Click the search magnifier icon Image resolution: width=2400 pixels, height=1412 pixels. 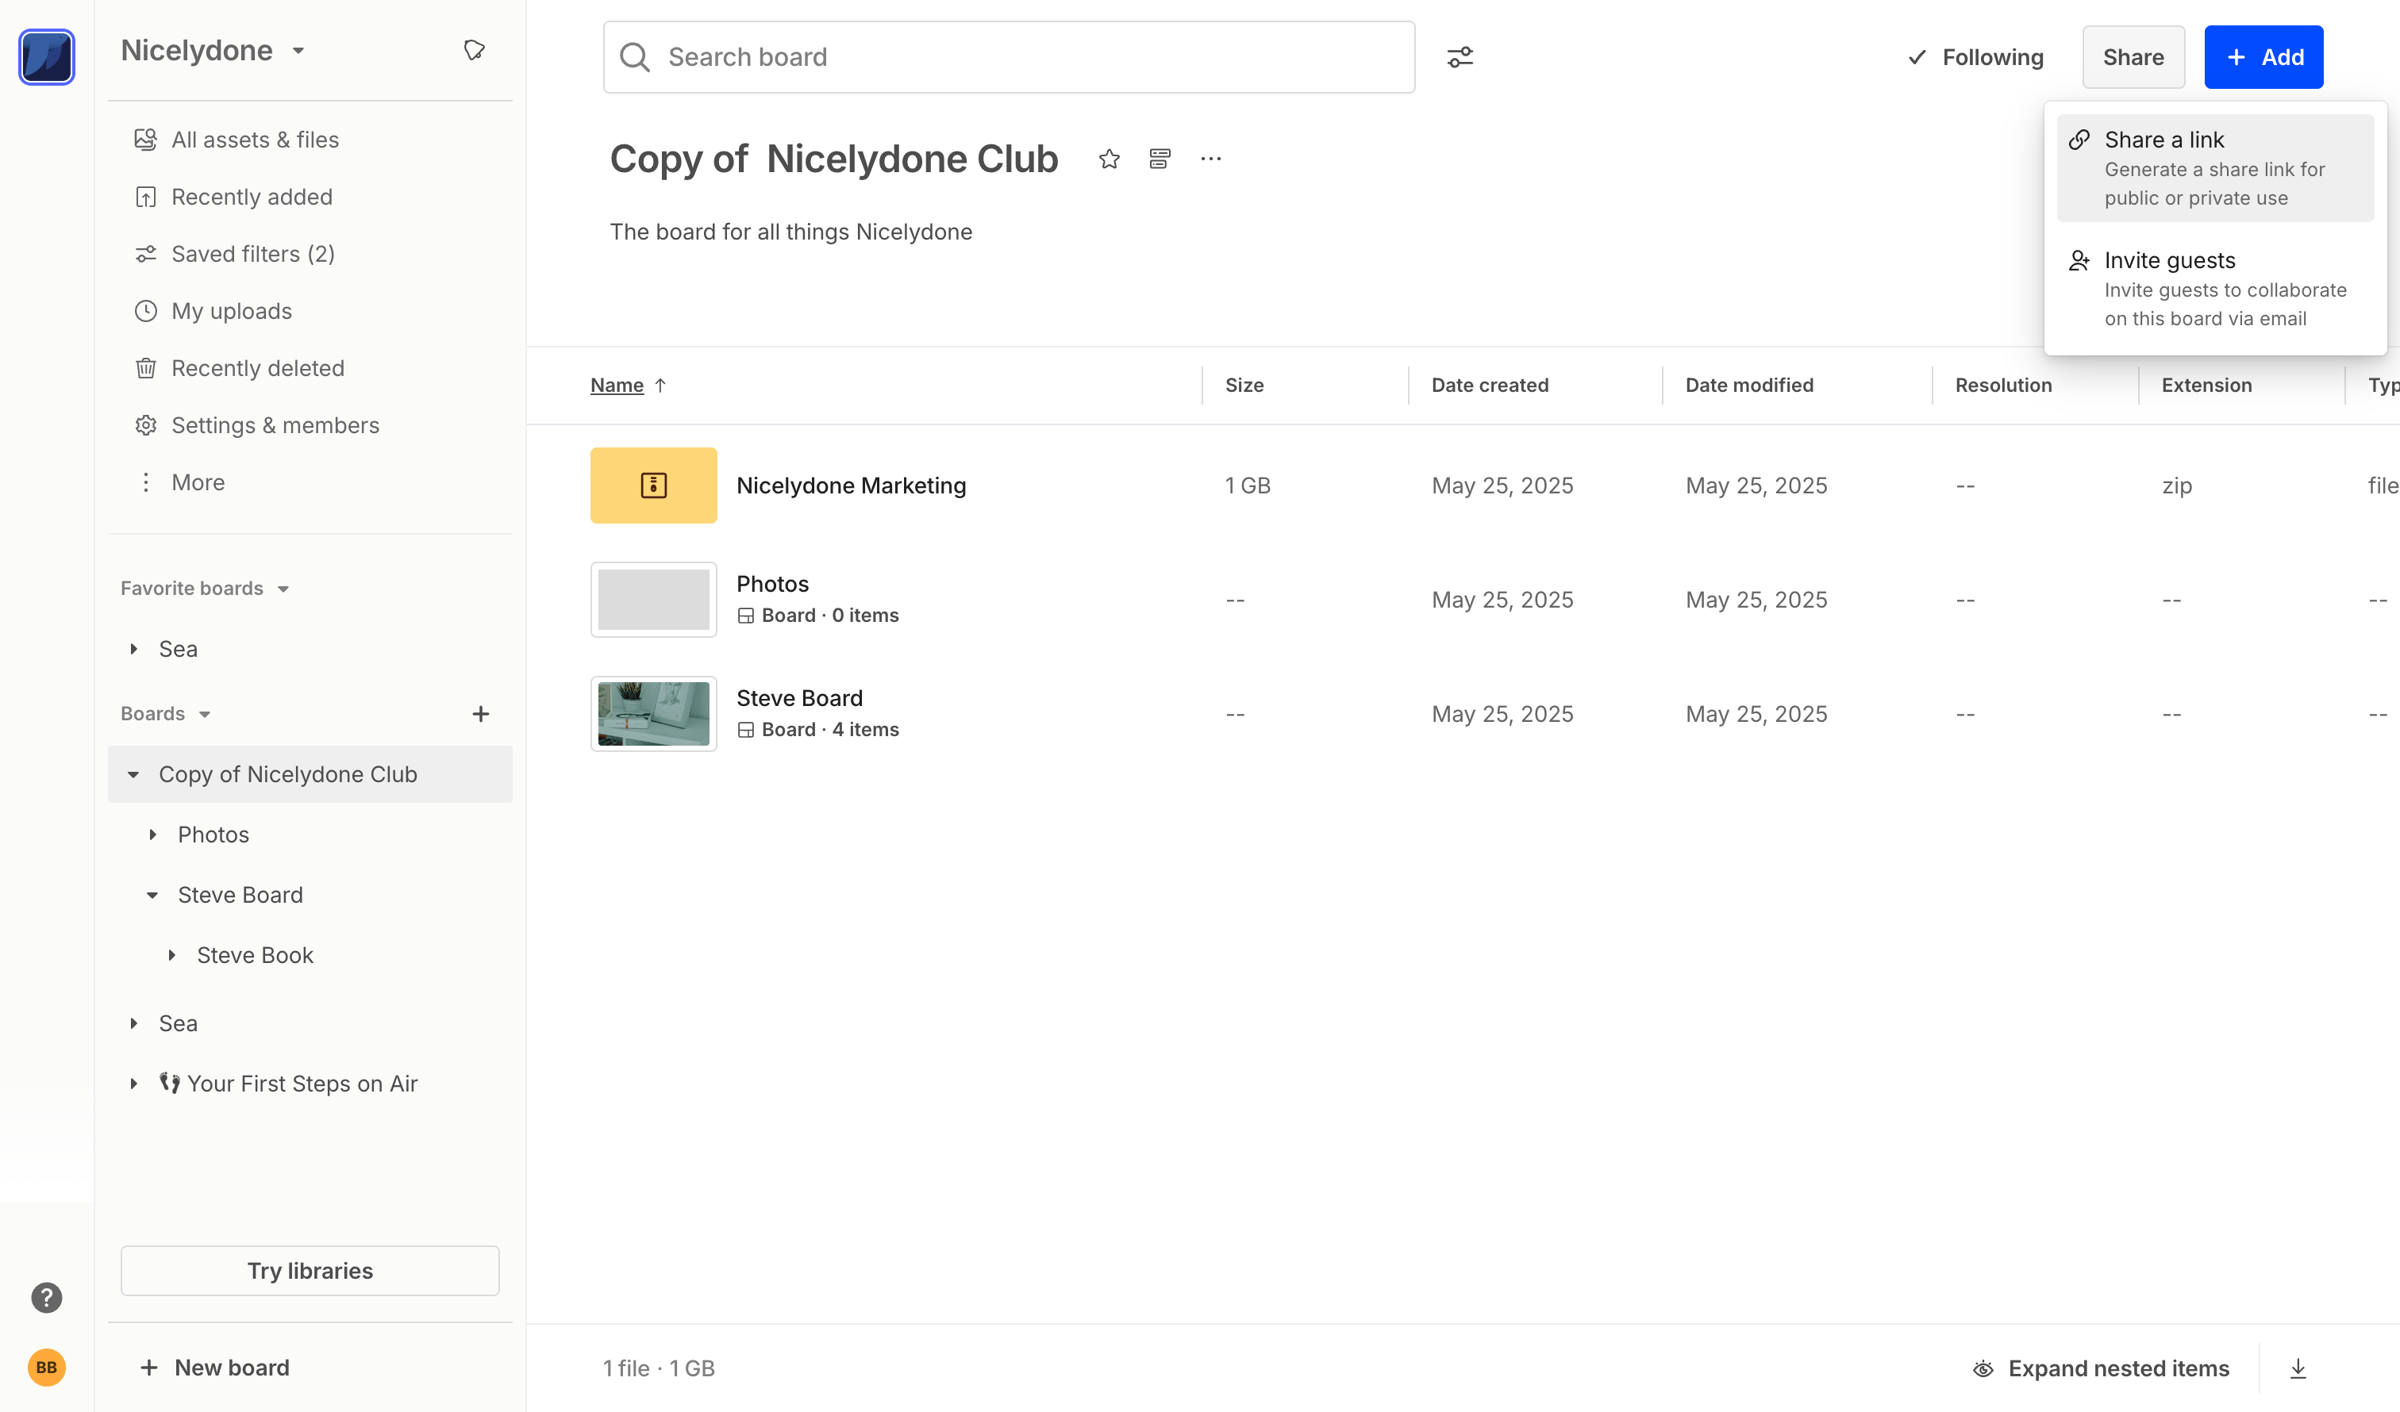(x=635, y=57)
